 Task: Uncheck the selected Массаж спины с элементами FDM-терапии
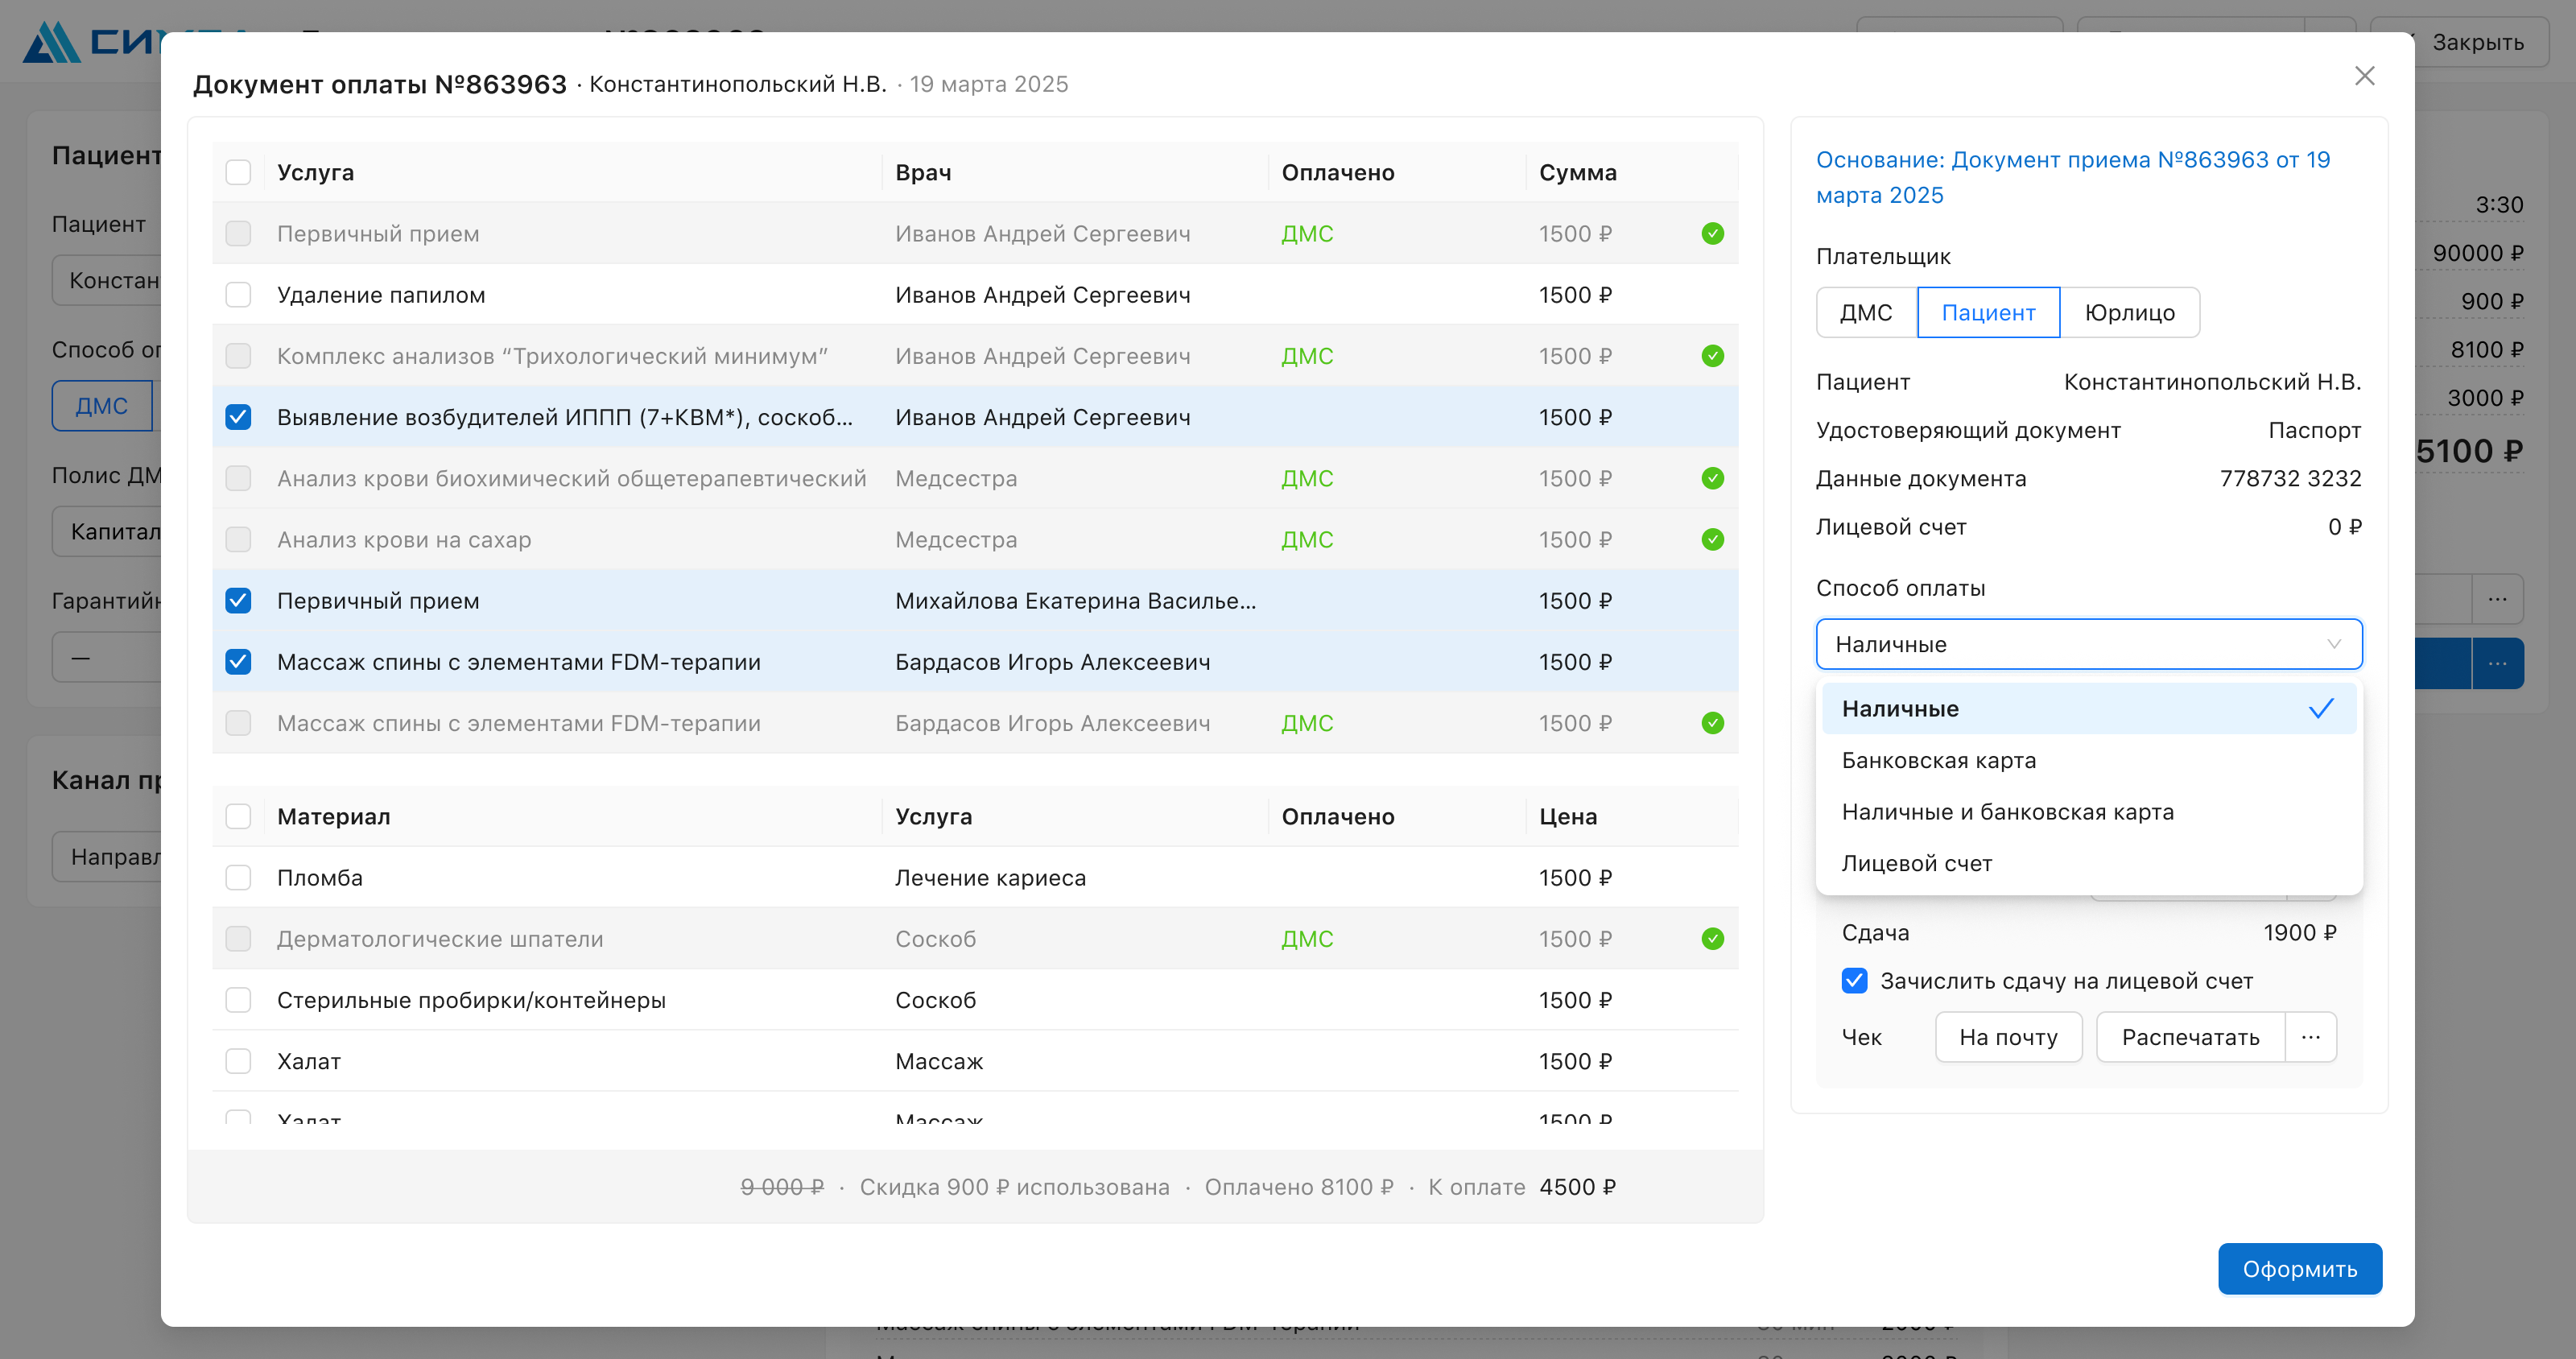tap(238, 662)
